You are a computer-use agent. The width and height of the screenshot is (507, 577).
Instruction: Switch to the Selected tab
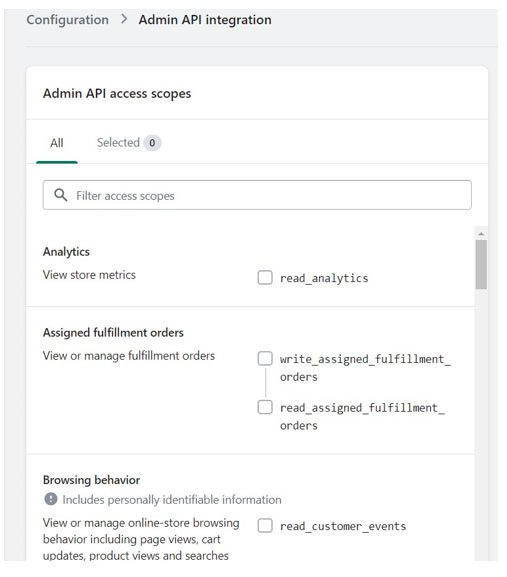pos(128,143)
